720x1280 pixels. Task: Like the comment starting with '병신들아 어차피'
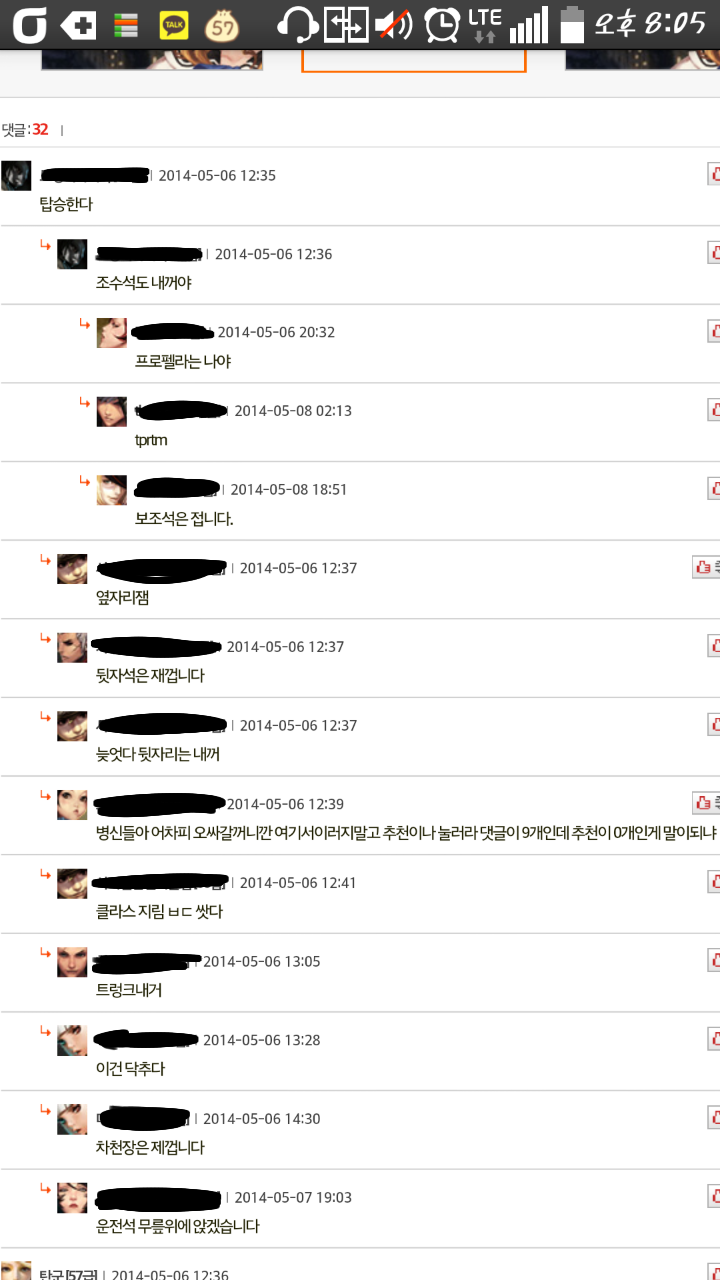point(706,803)
